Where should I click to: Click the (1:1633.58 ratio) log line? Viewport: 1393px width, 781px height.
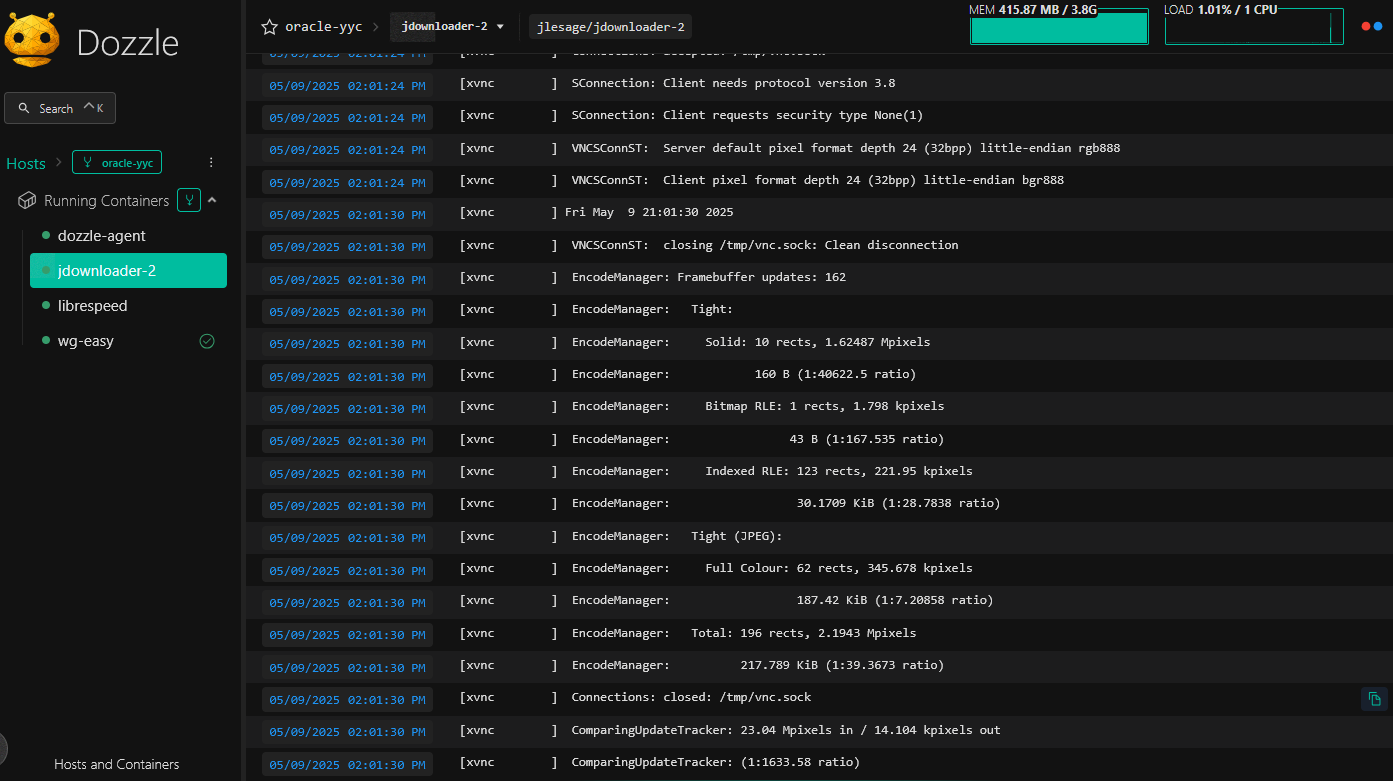click(x=819, y=762)
